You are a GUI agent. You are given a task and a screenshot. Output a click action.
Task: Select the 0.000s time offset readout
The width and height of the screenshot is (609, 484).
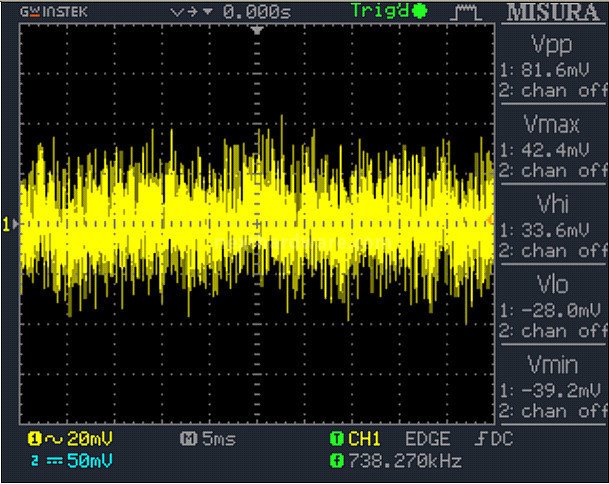point(257,12)
